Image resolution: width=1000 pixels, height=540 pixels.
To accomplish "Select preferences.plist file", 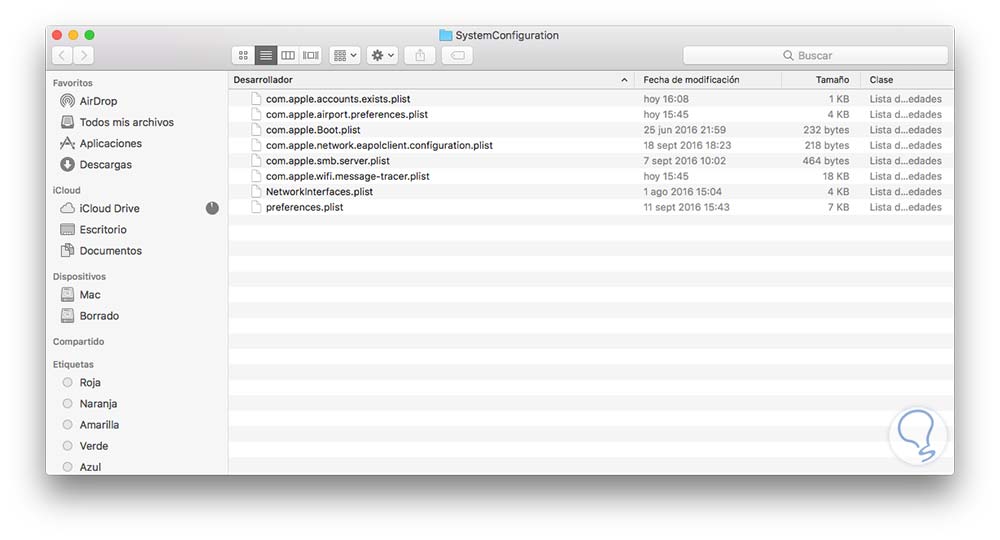I will [304, 207].
